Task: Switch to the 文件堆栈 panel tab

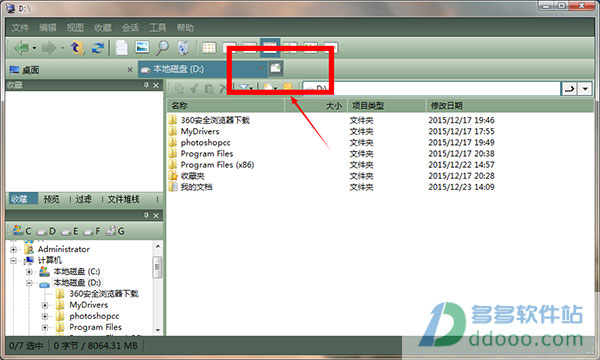Action: tap(123, 199)
